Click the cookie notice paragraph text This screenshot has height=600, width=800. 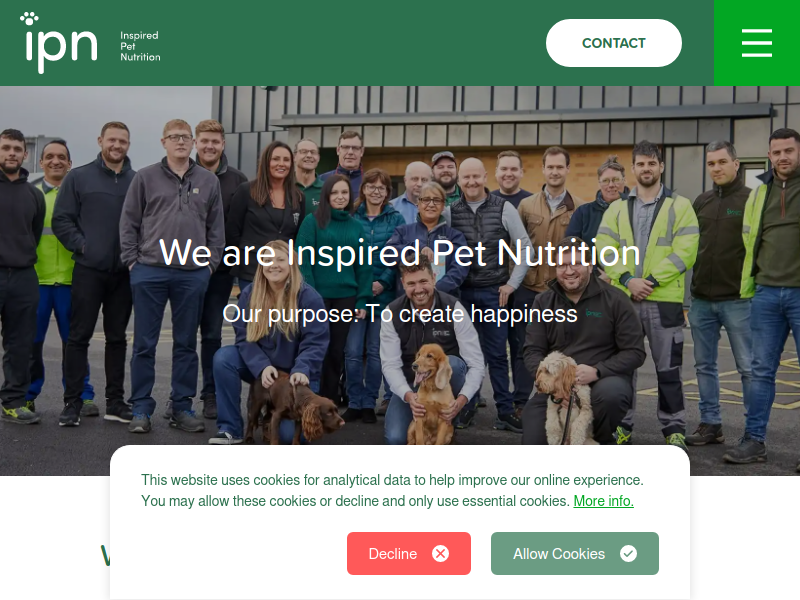tap(392, 490)
